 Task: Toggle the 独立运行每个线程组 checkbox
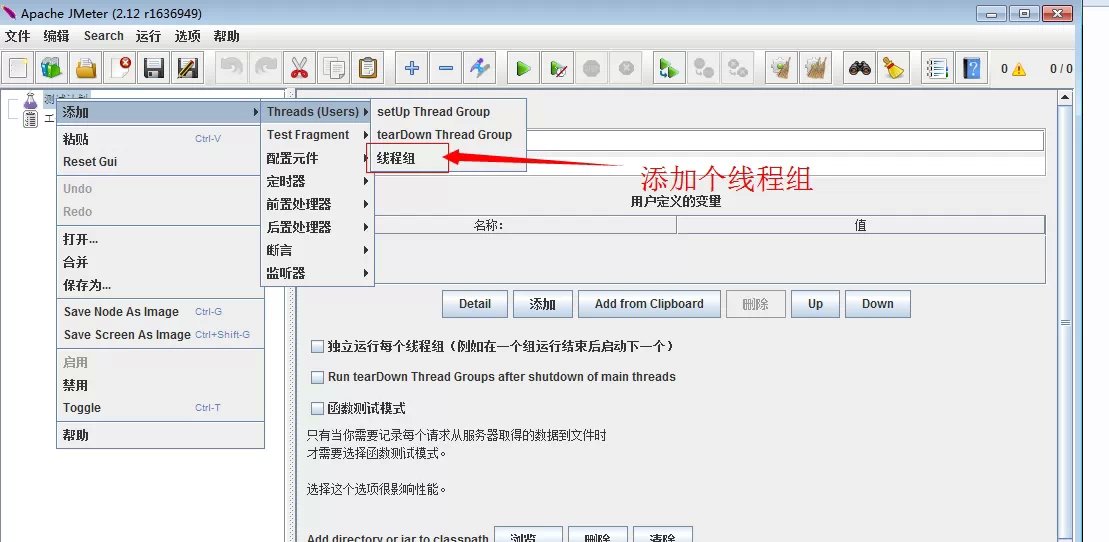pyautogui.click(x=318, y=347)
